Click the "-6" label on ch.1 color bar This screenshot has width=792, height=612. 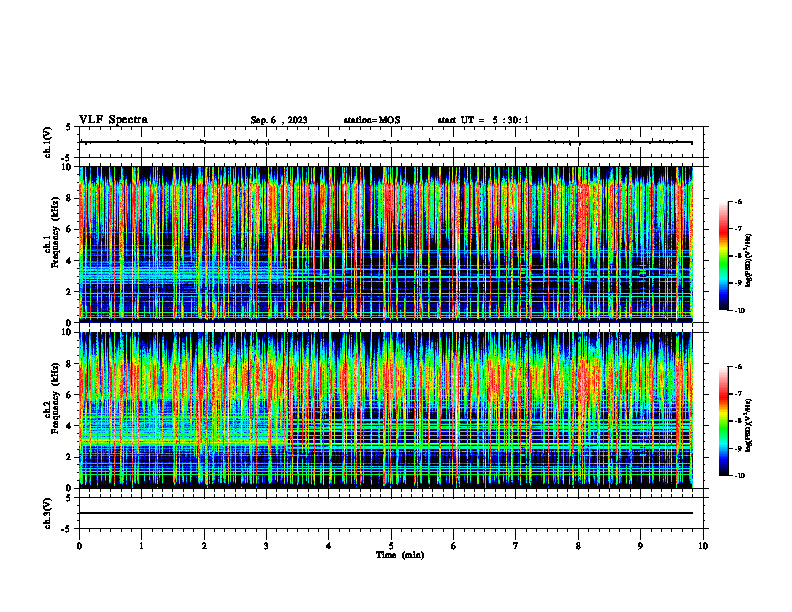(x=738, y=202)
